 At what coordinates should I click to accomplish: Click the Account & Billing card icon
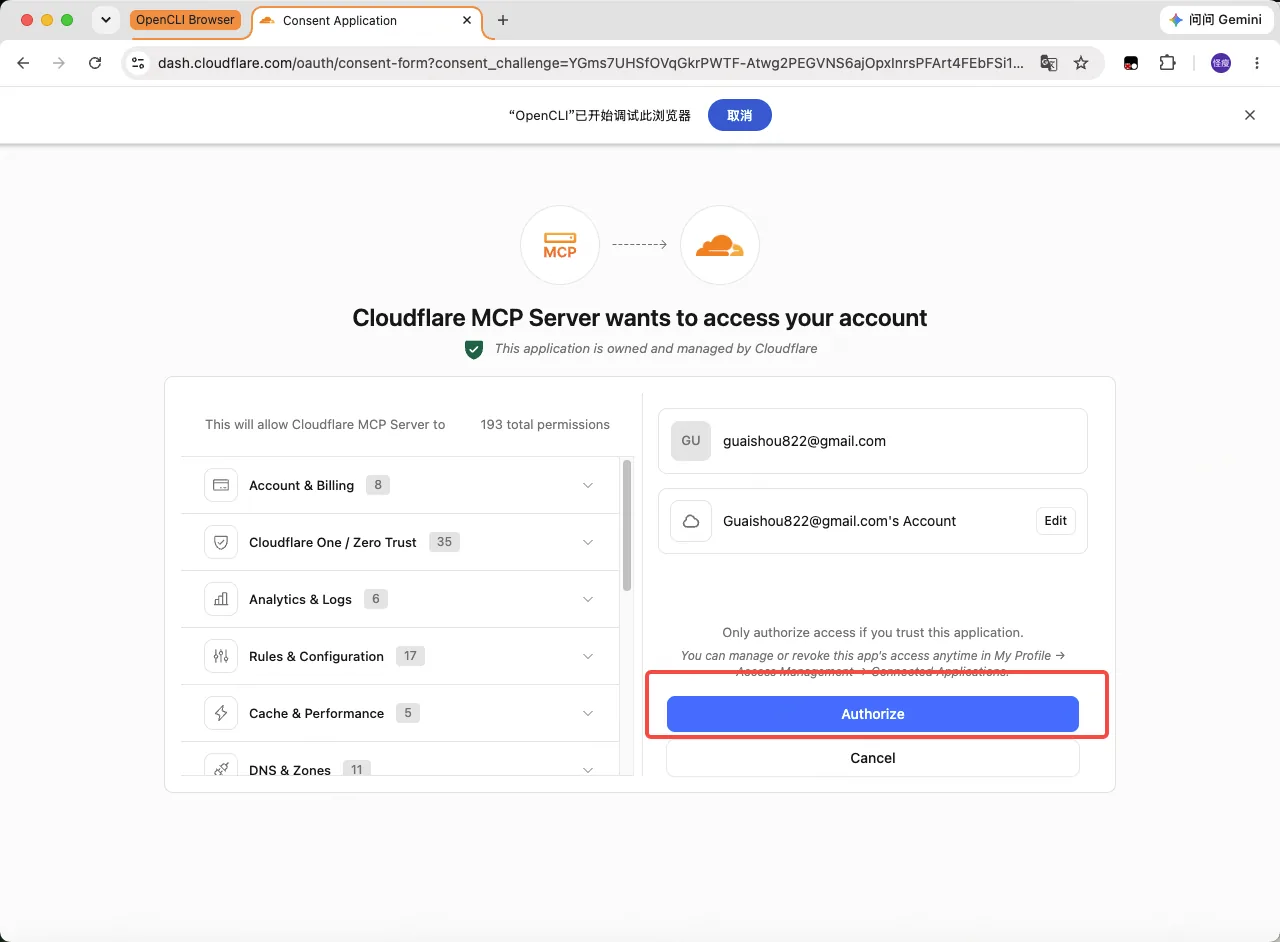pyautogui.click(x=221, y=485)
